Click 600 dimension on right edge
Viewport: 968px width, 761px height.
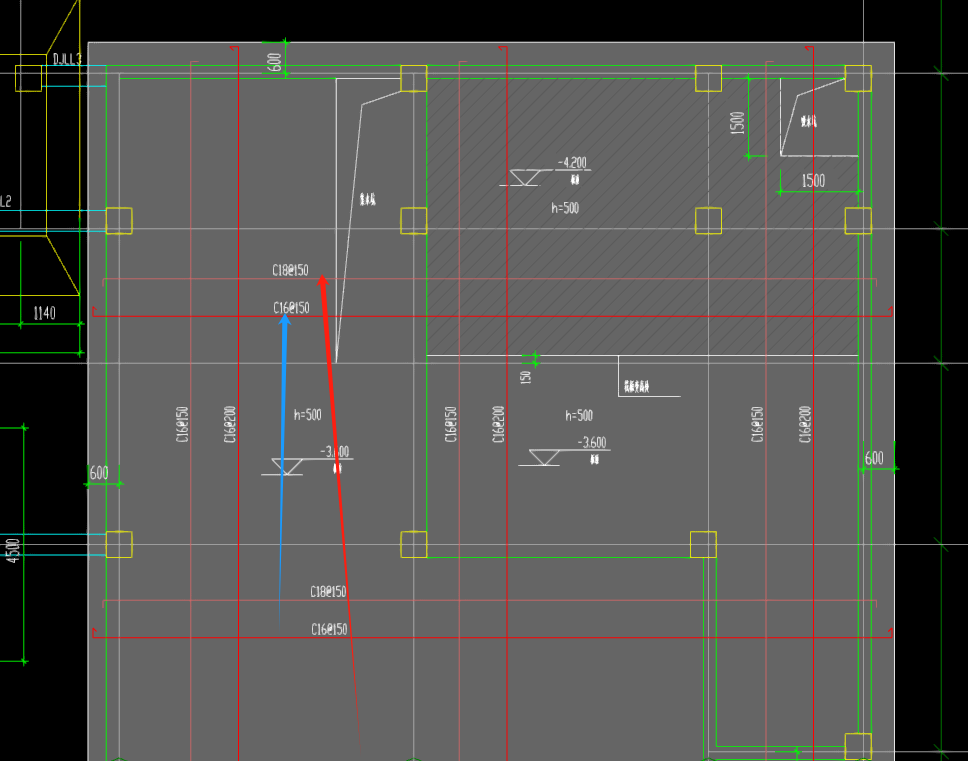(874, 458)
